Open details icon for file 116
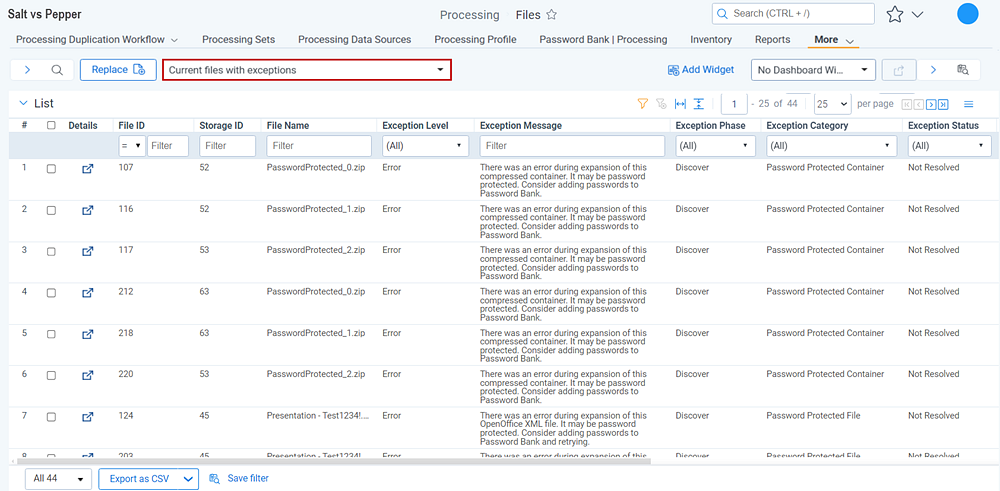 click(x=88, y=210)
